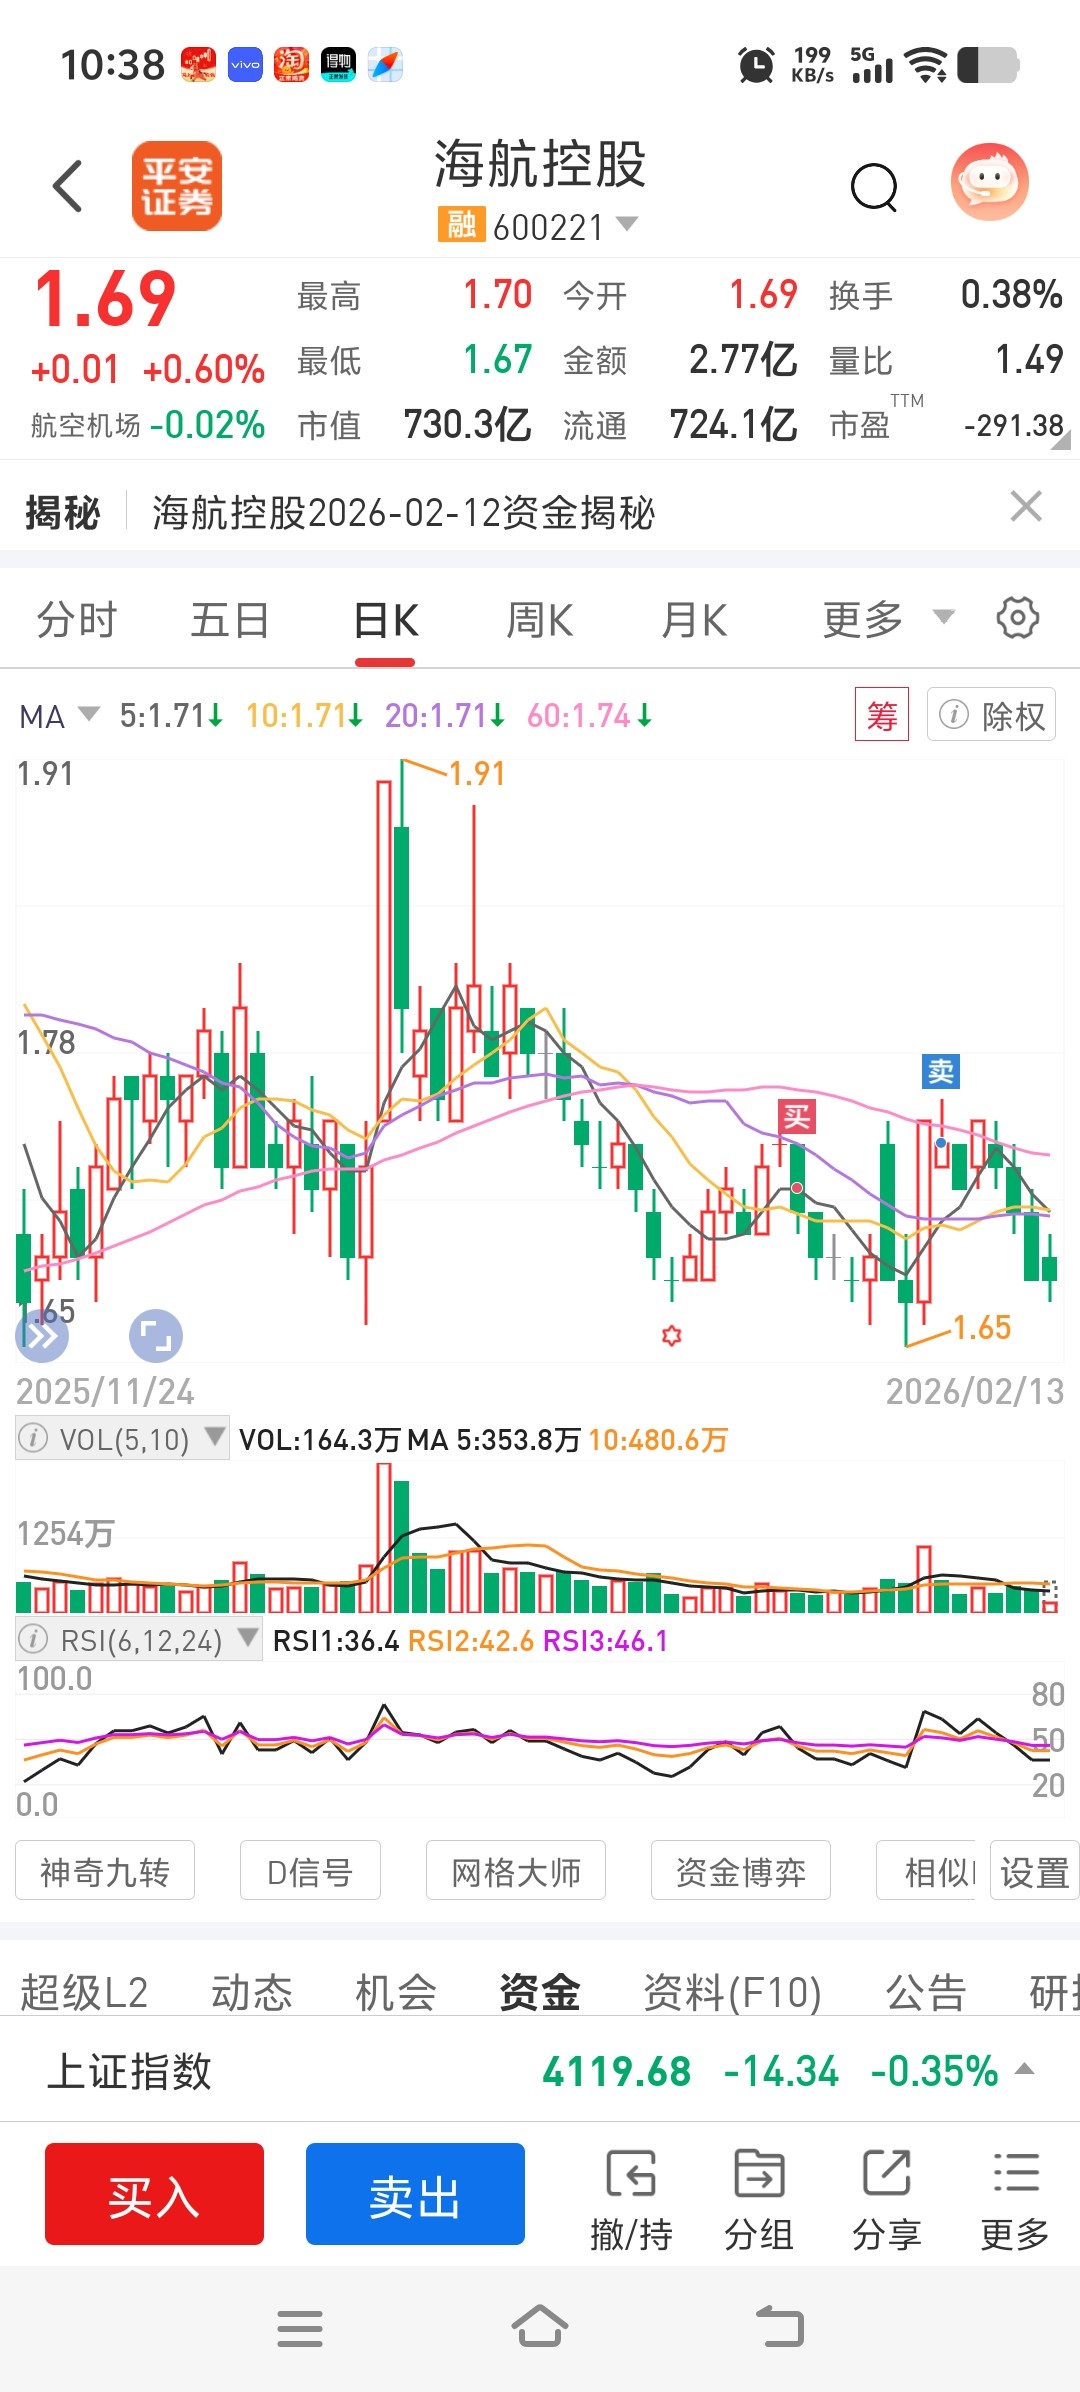
Task: Tap the red star marker below candles
Action: [672, 1335]
